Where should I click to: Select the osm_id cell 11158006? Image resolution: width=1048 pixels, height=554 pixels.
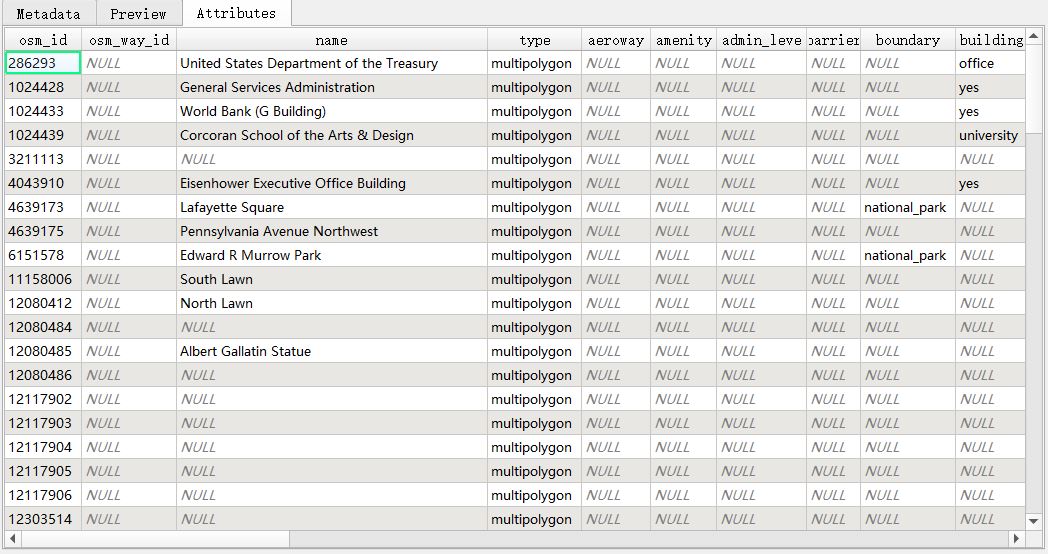[x=43, y=280]
